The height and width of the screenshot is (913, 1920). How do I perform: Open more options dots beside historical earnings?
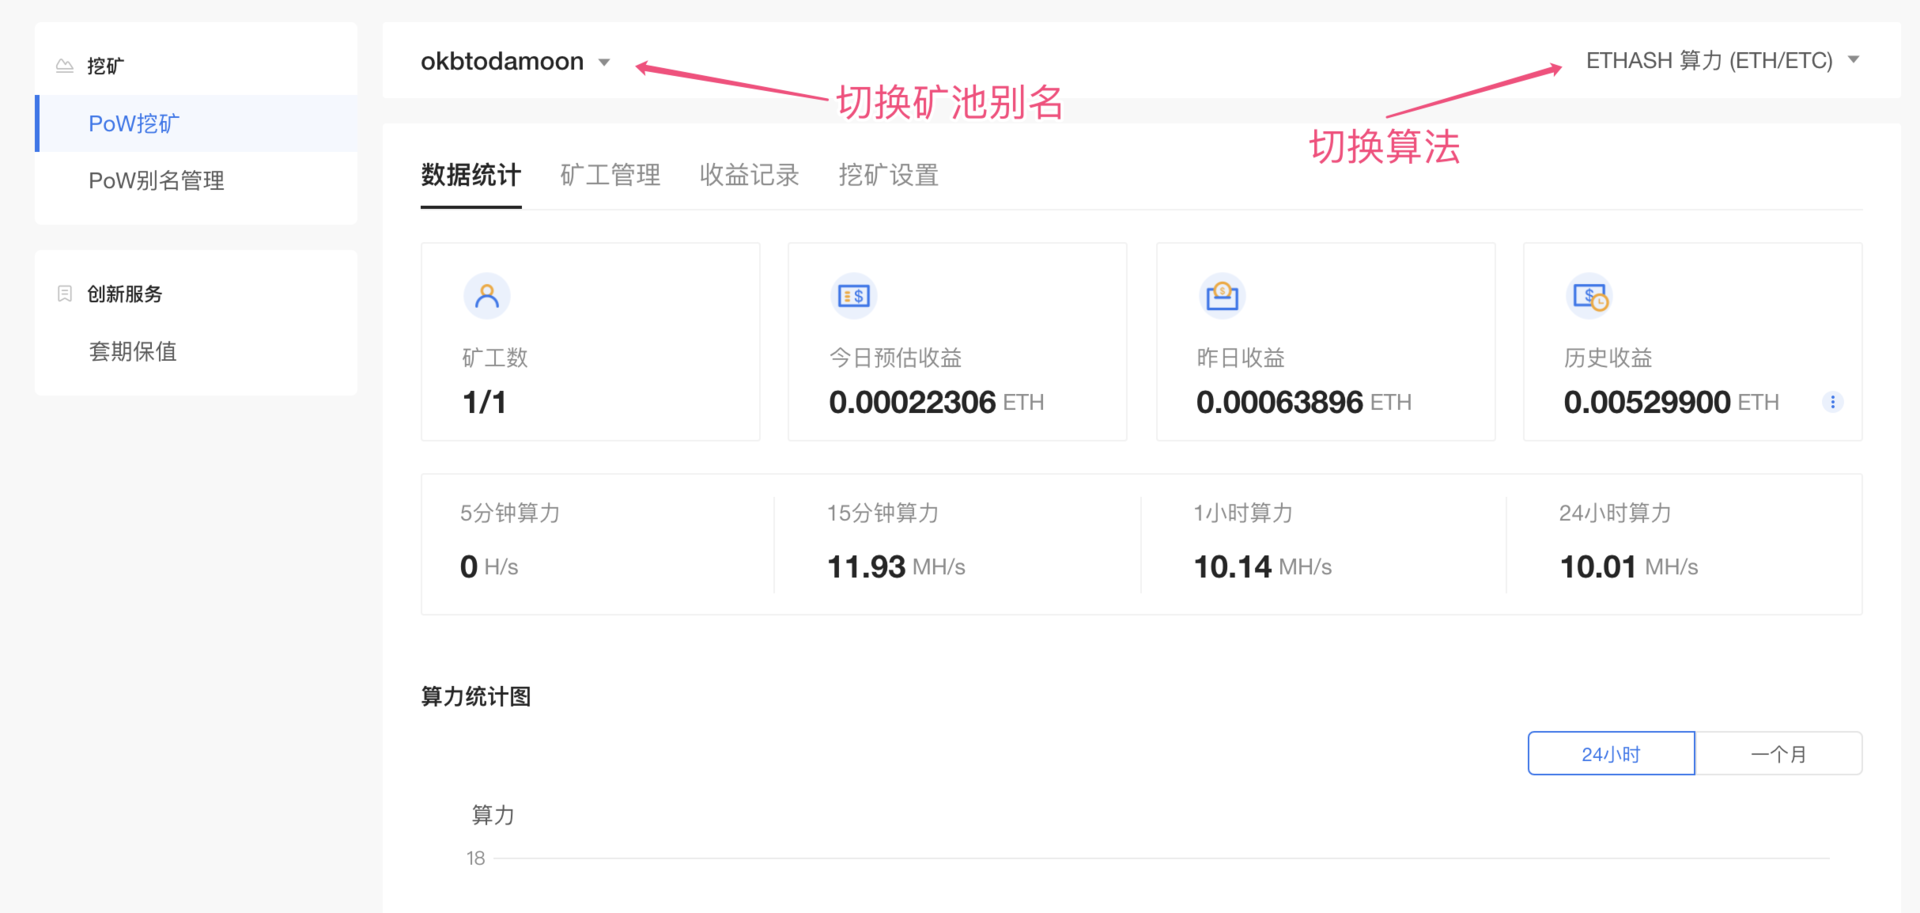pos(1832,402)
